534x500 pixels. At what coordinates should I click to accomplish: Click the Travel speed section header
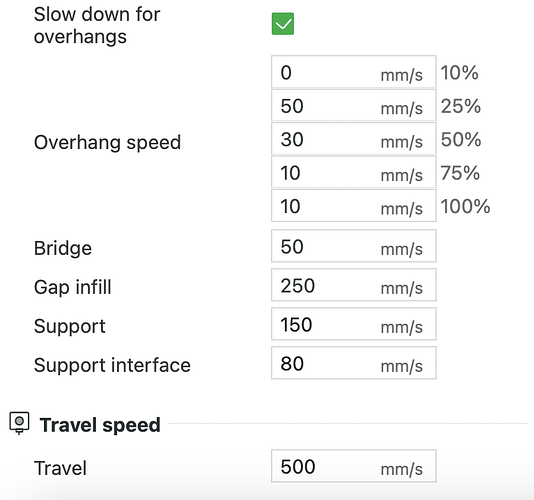tap(100, 425)
